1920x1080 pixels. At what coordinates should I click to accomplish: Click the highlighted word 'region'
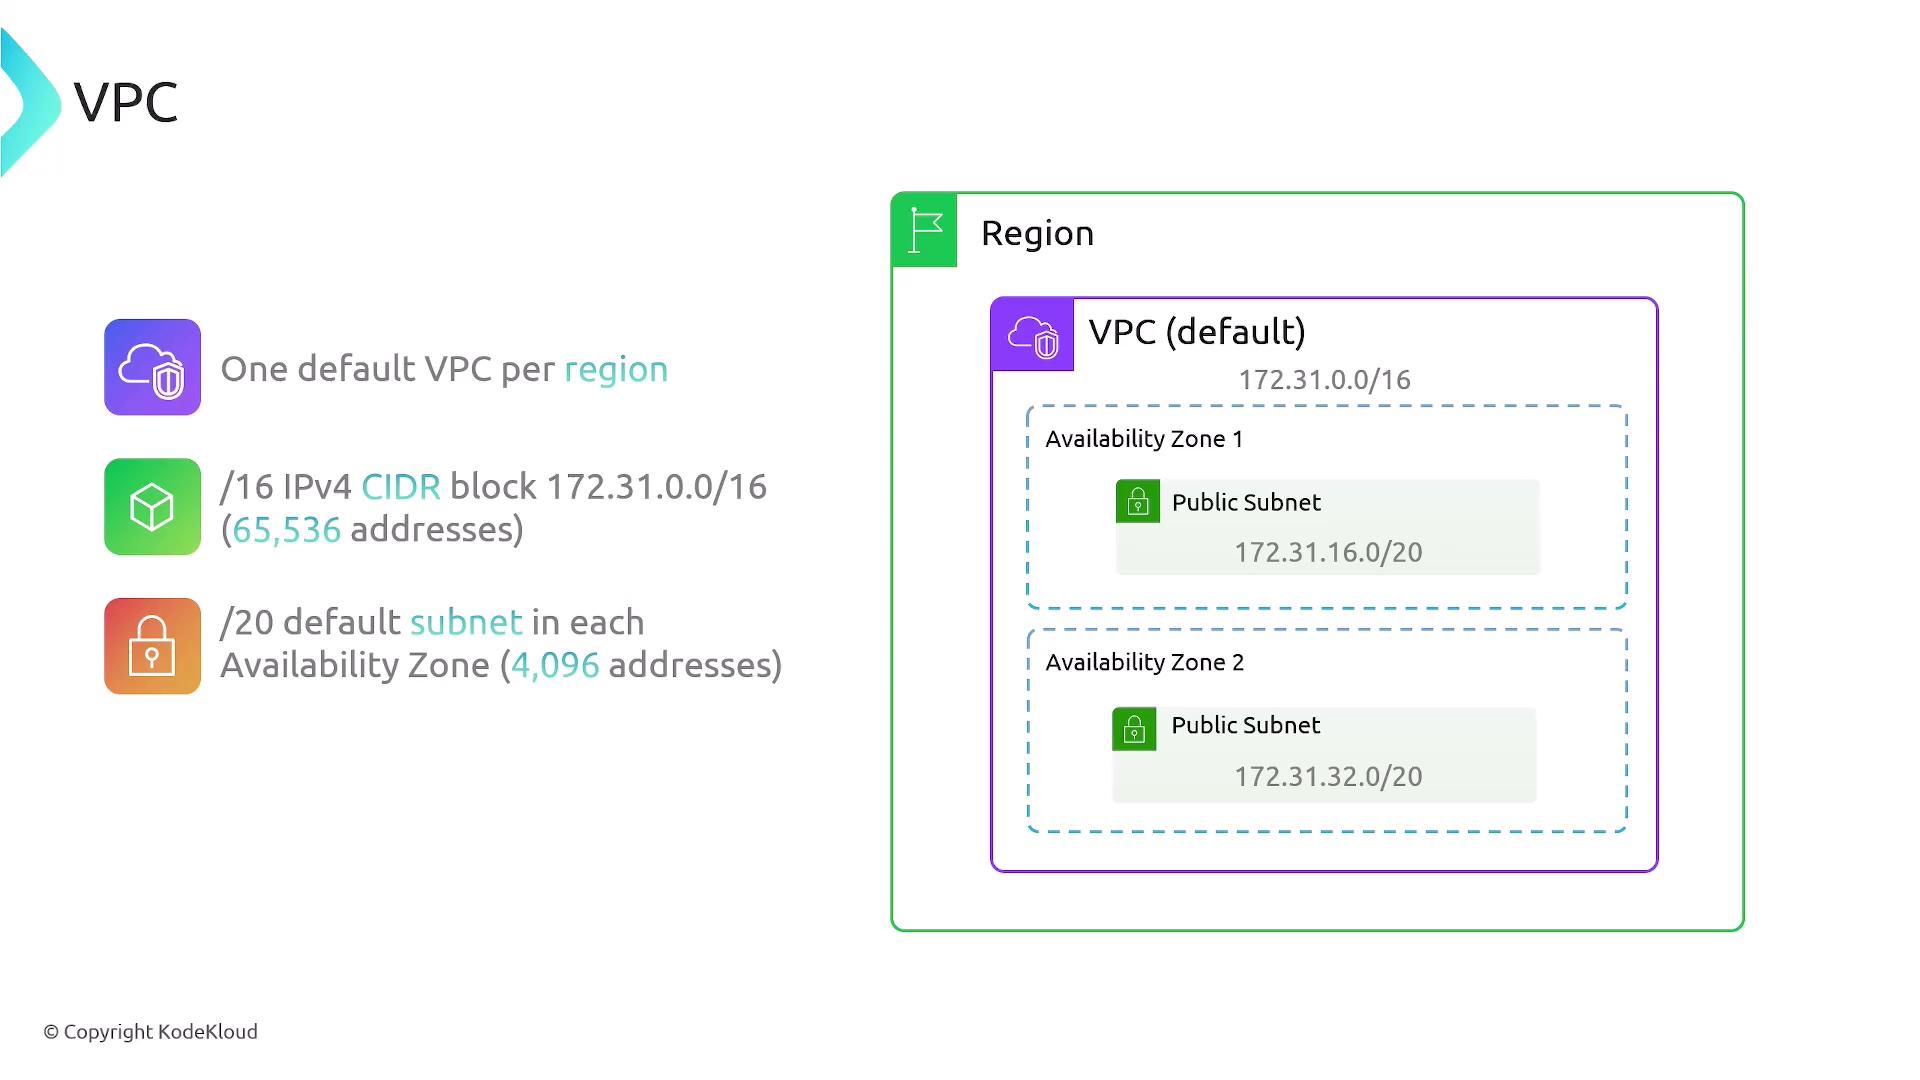point(616,369)
